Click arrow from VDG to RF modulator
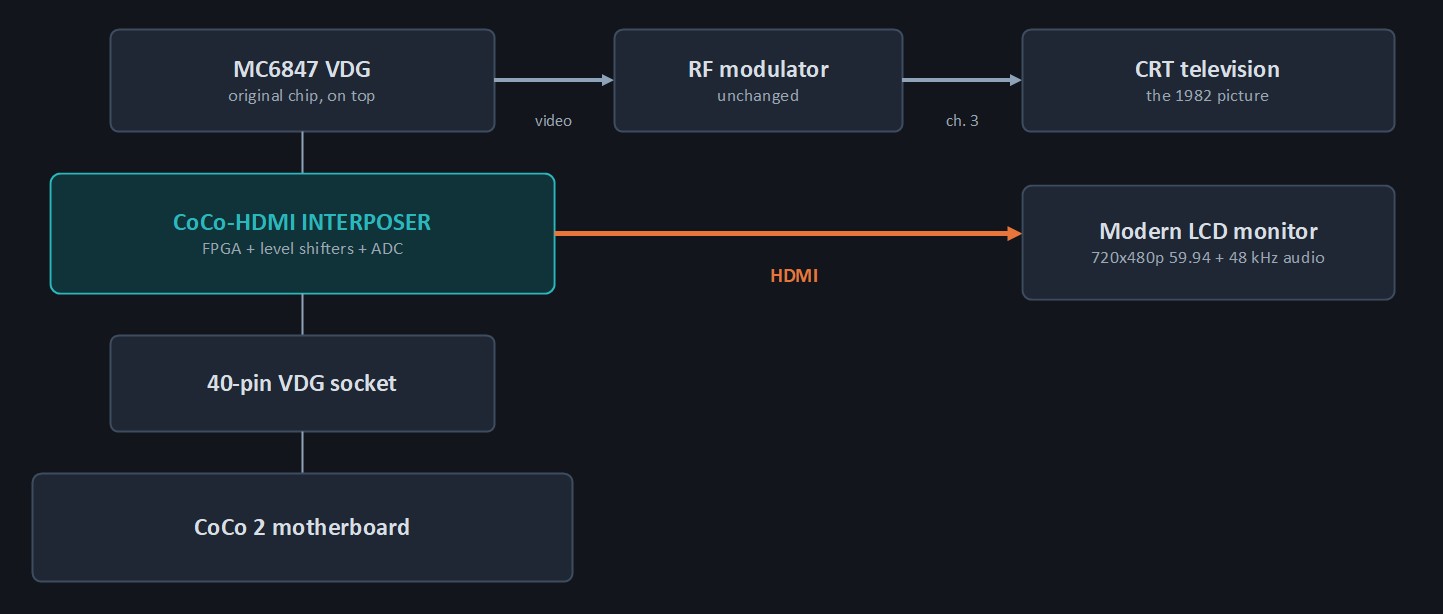The image size is (1443, 614). tap(554, 80)
